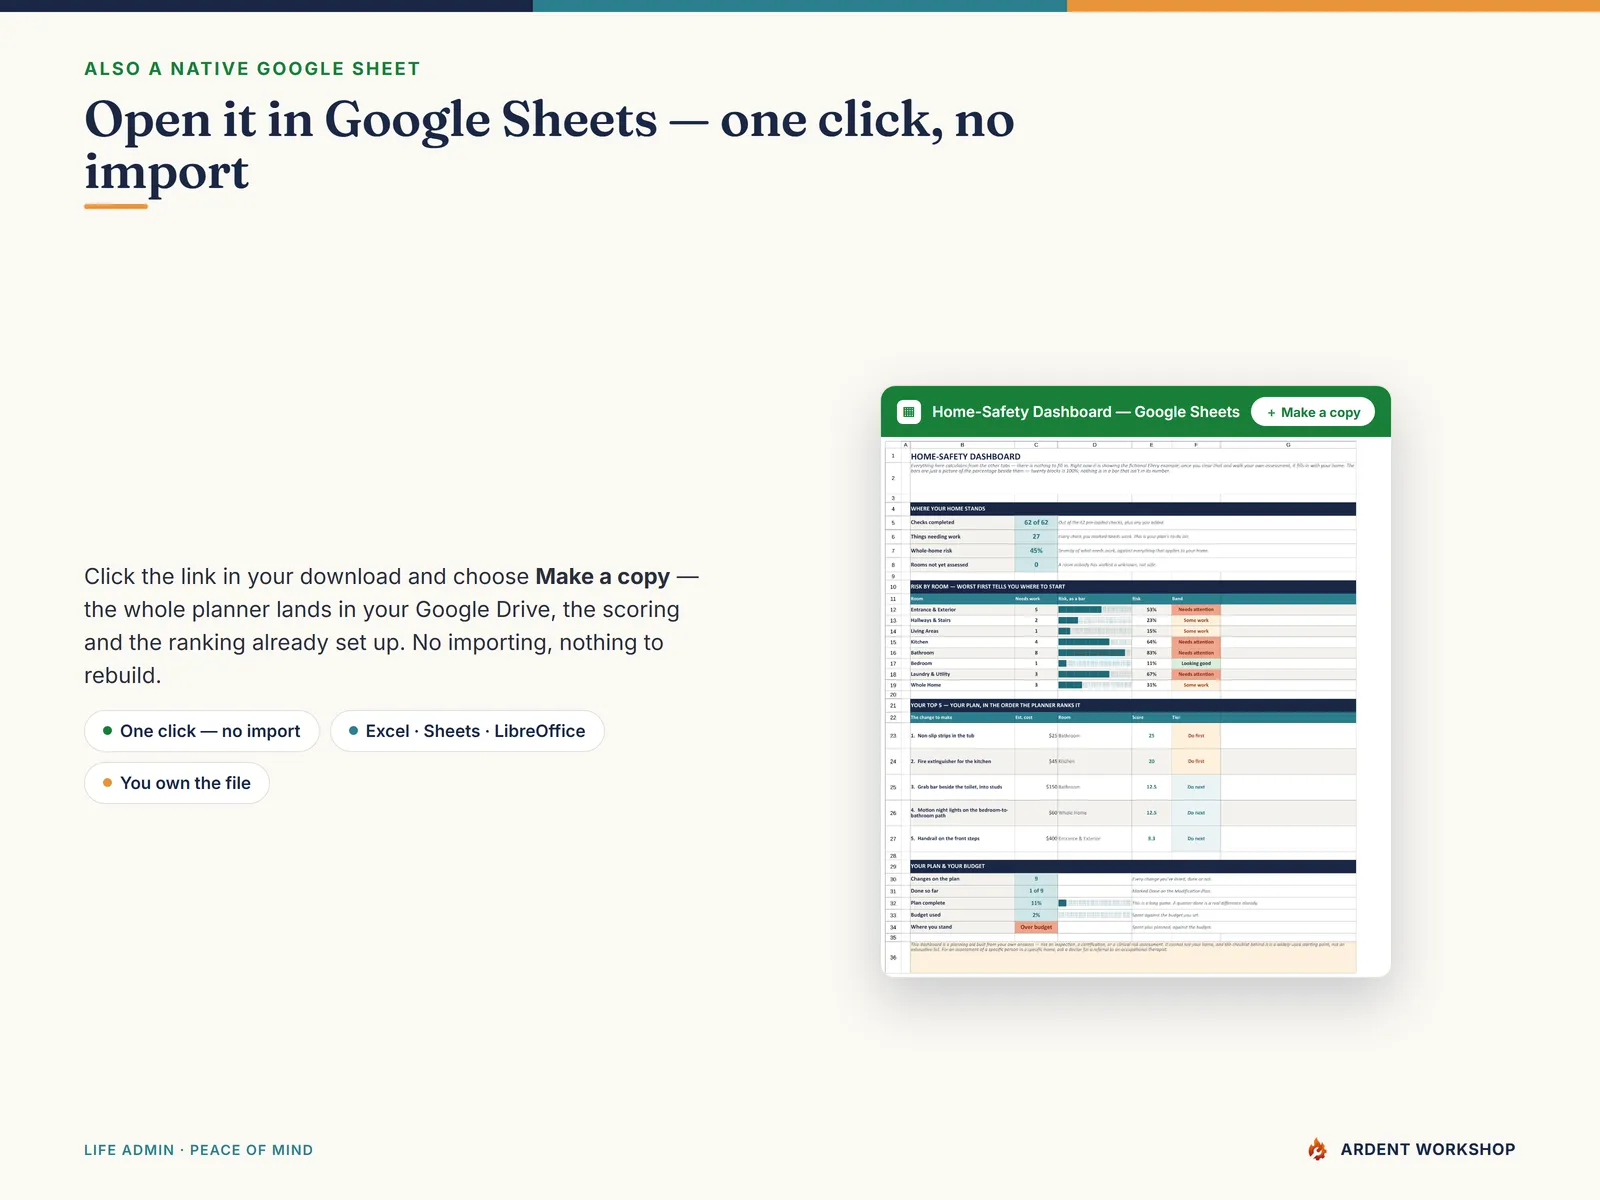Viewport: 1600px width, 1200px height.
Task: Click the "Over budget" status cell
Action: click(x=1036, y=927)
